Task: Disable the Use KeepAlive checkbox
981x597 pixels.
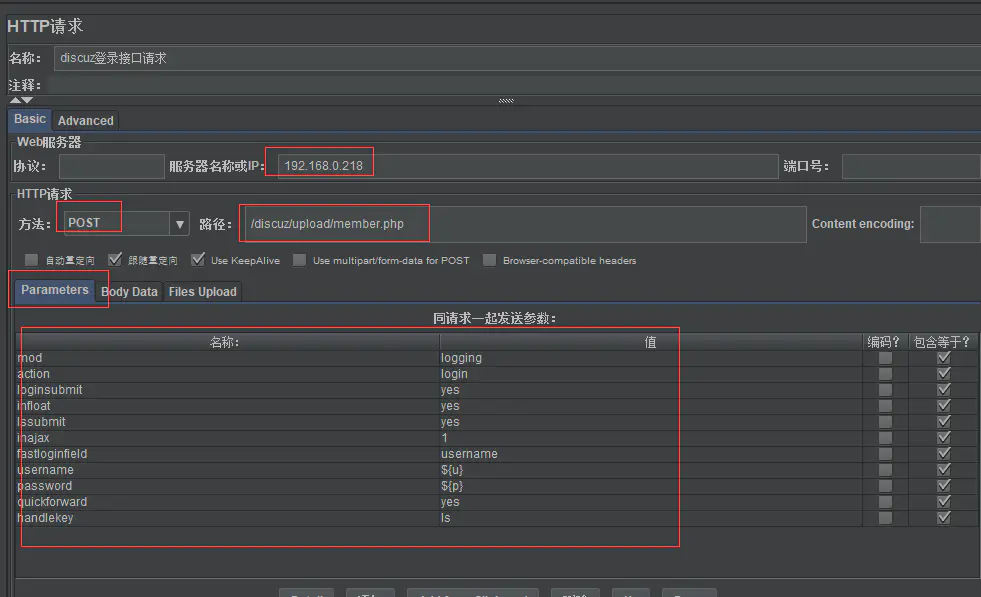Action: click(x=198, y=260)
